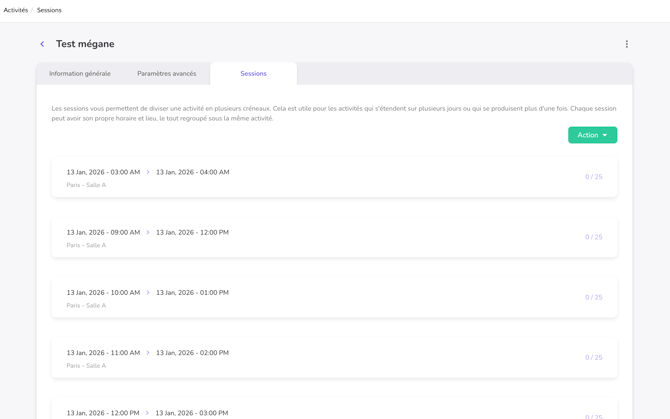Go to Activités breadcrumb link

16,10
